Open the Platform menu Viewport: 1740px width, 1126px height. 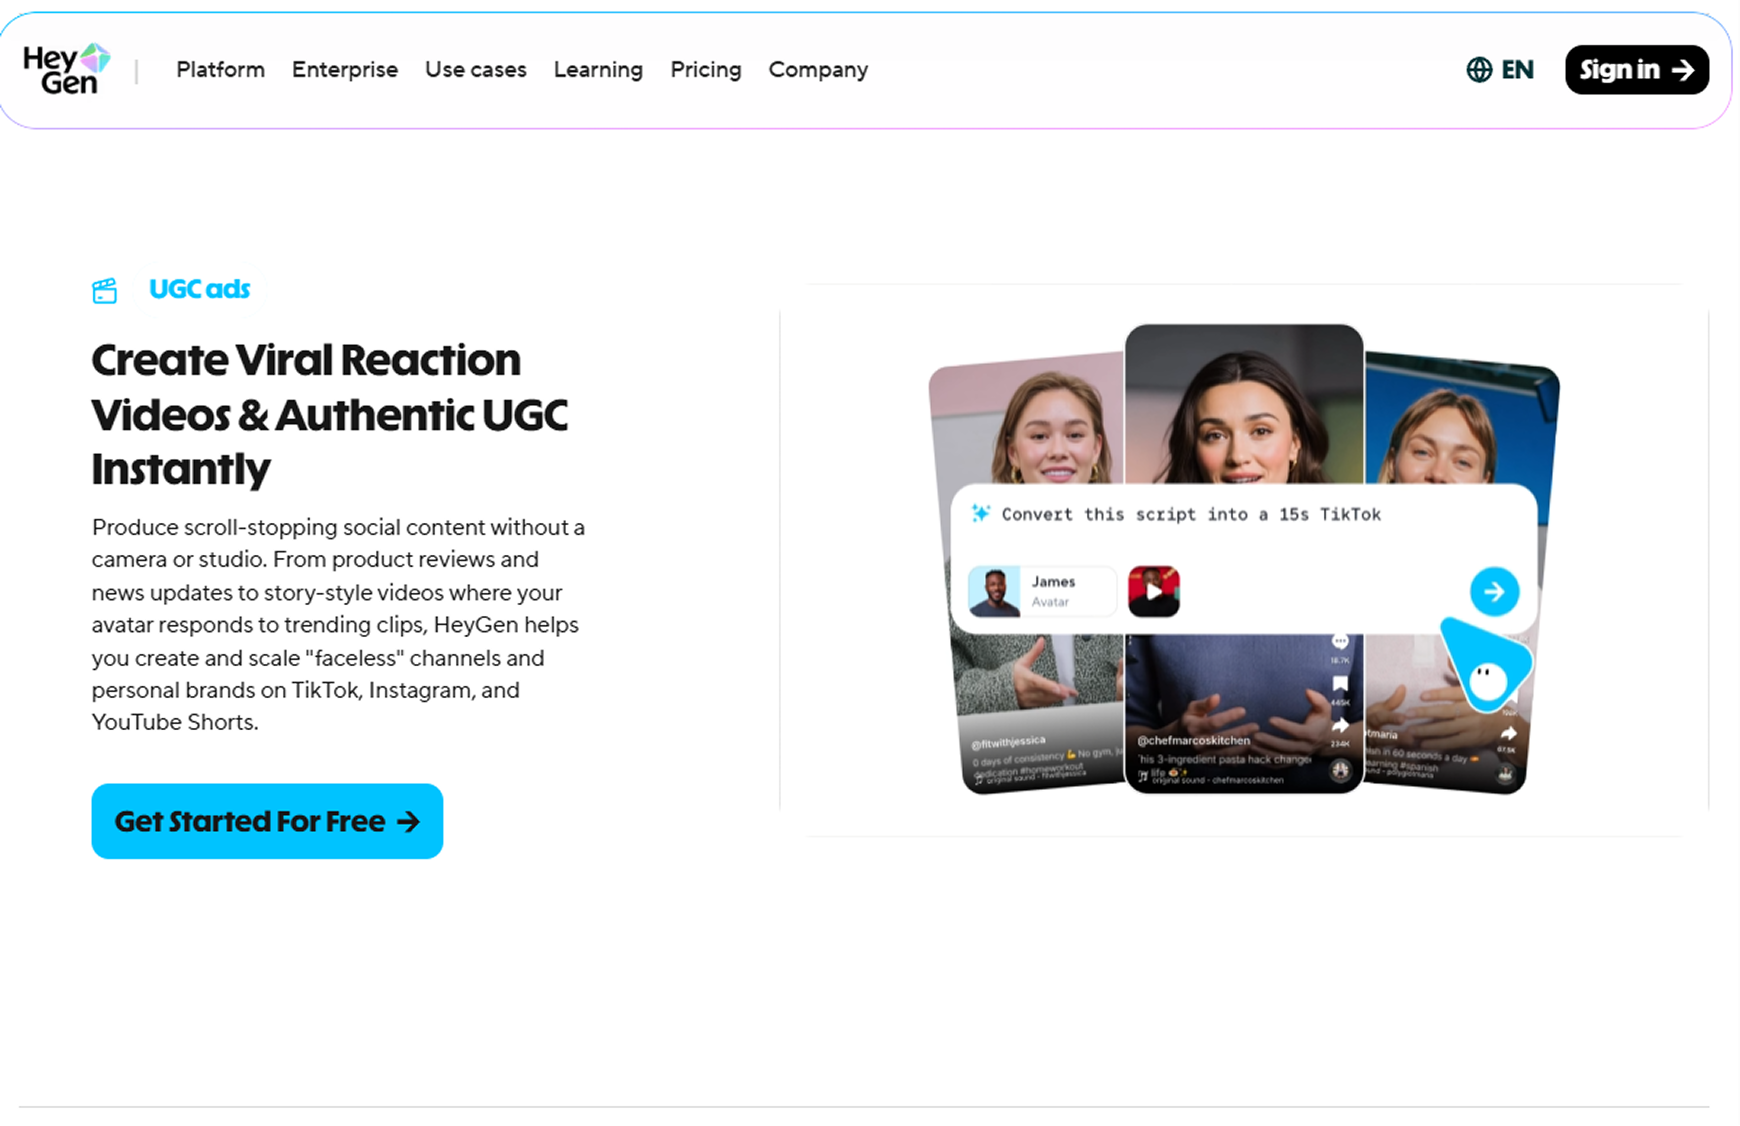(220, 70)
